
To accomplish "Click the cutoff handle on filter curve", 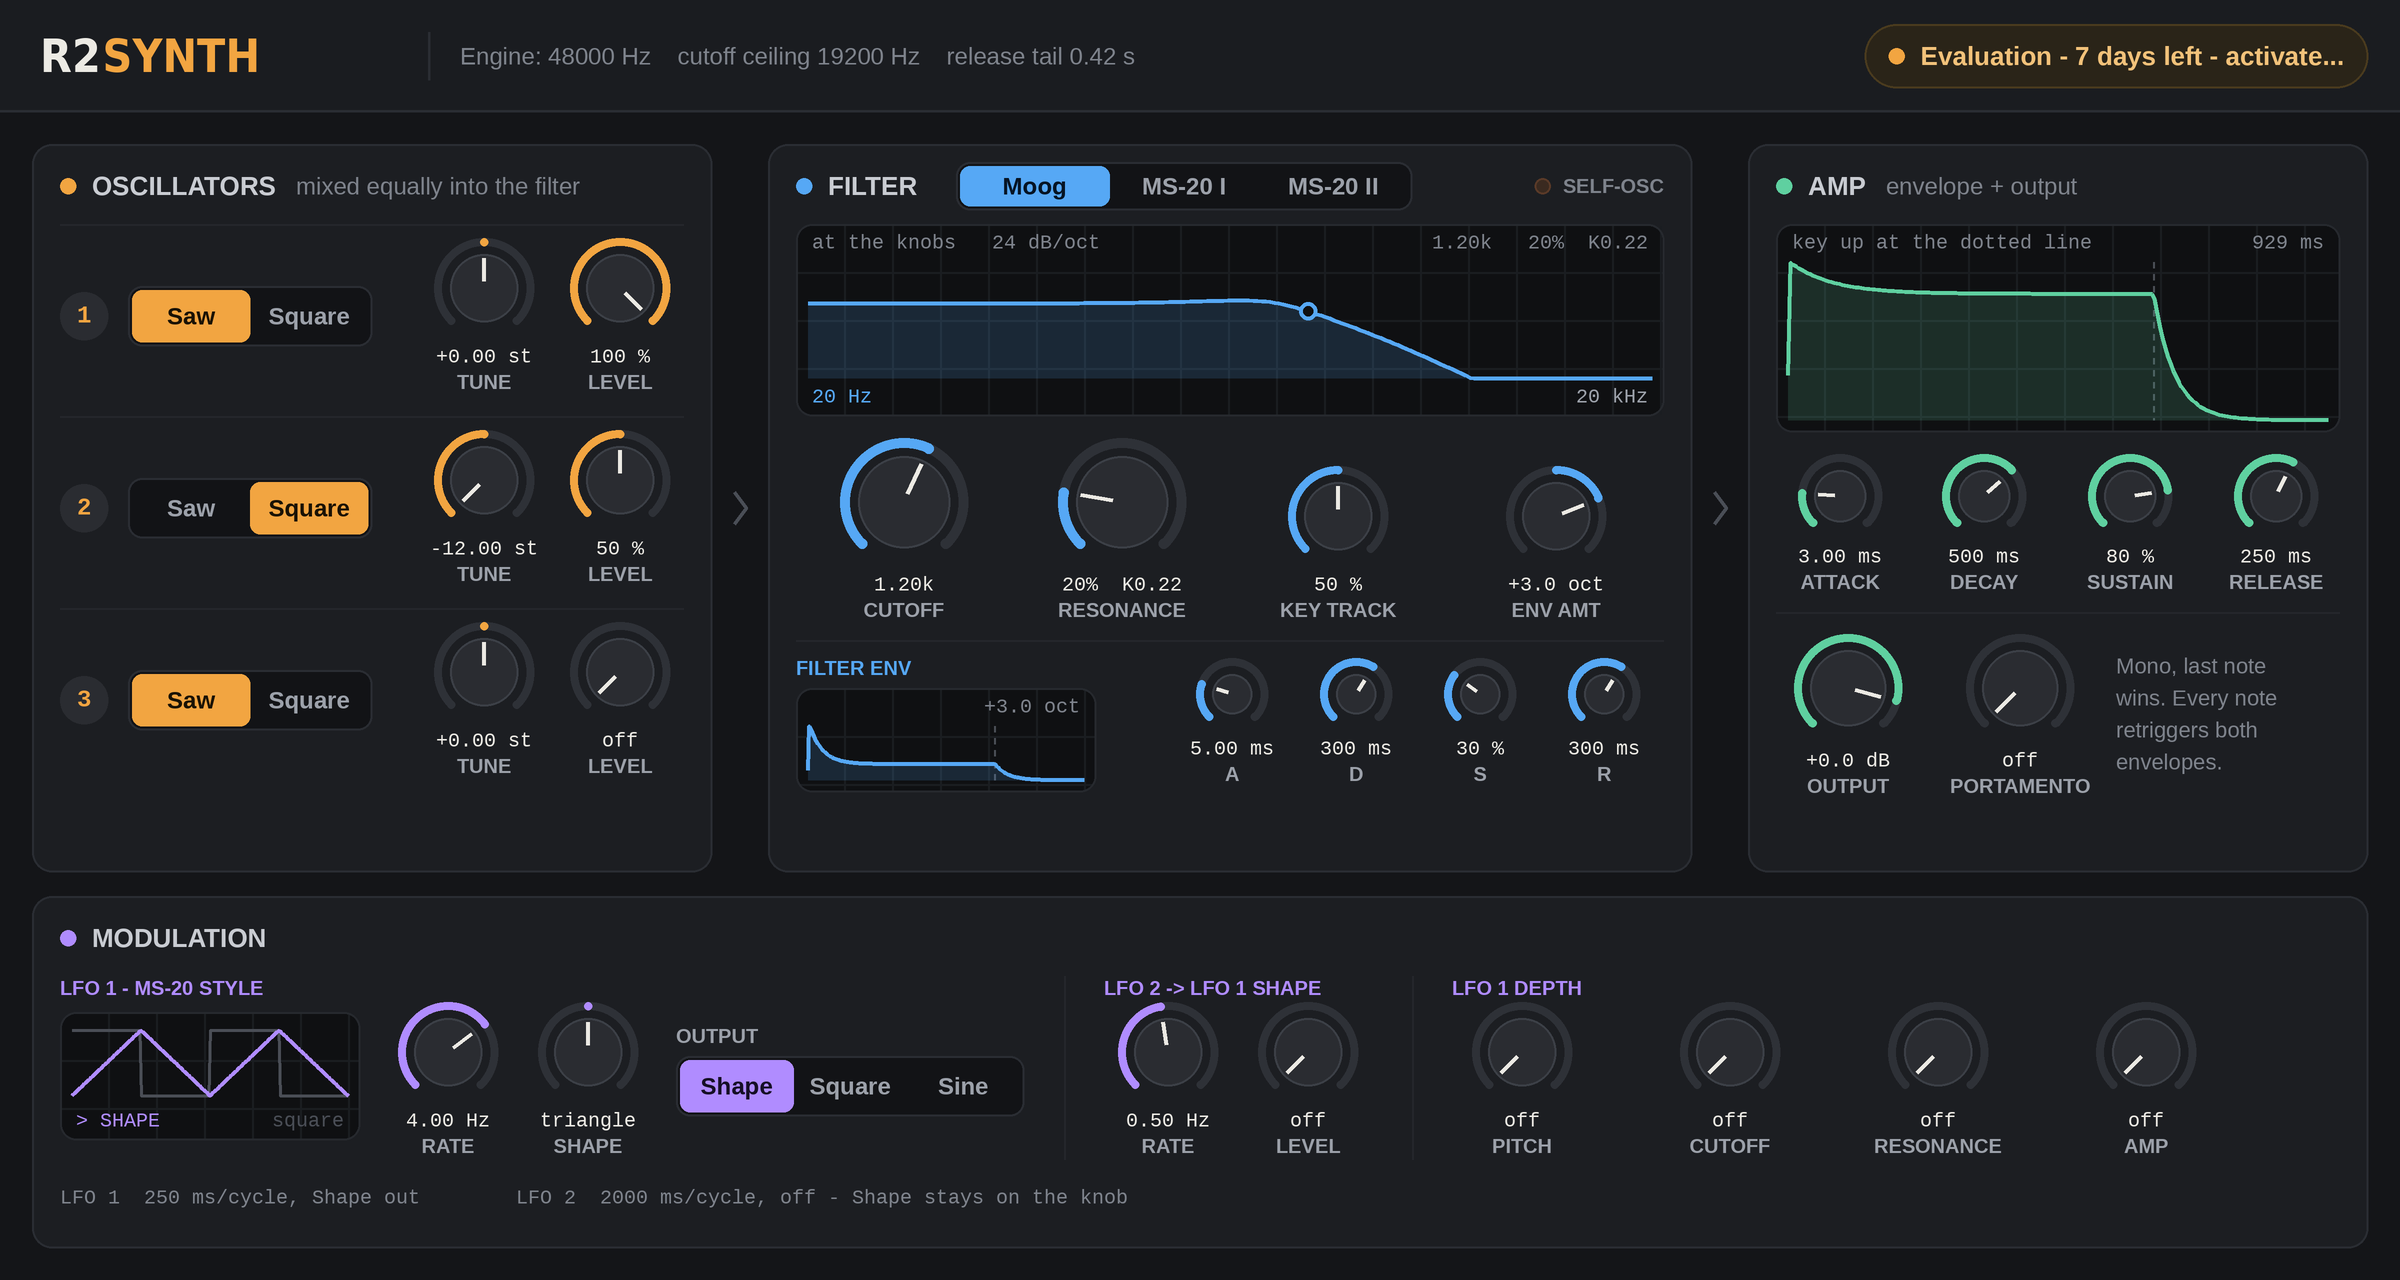I will point(1308,311).
